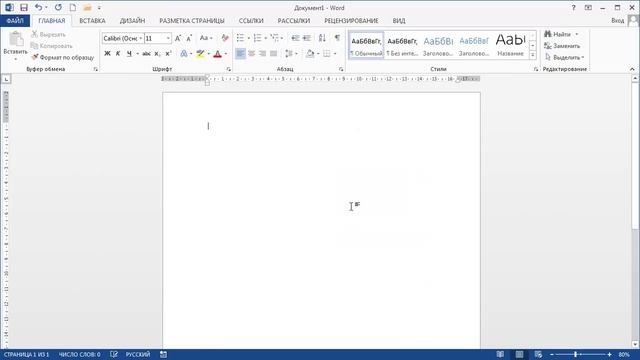Expand the underline style dropdown arrow

138,53
